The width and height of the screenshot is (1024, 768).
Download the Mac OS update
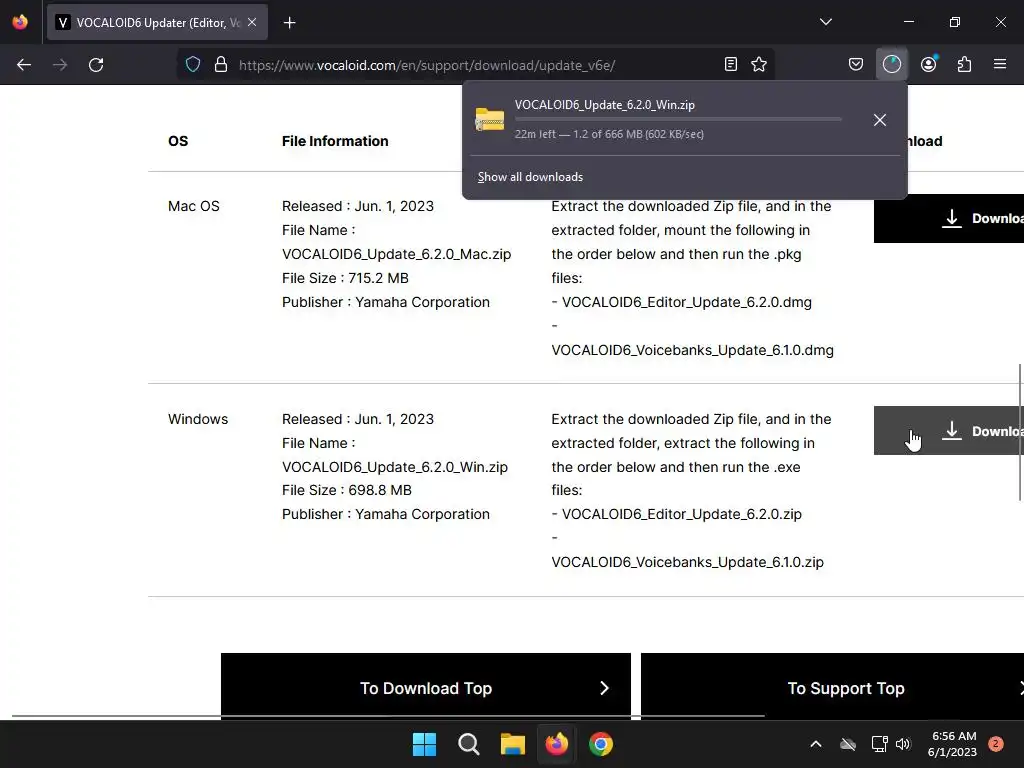[949, 218]
